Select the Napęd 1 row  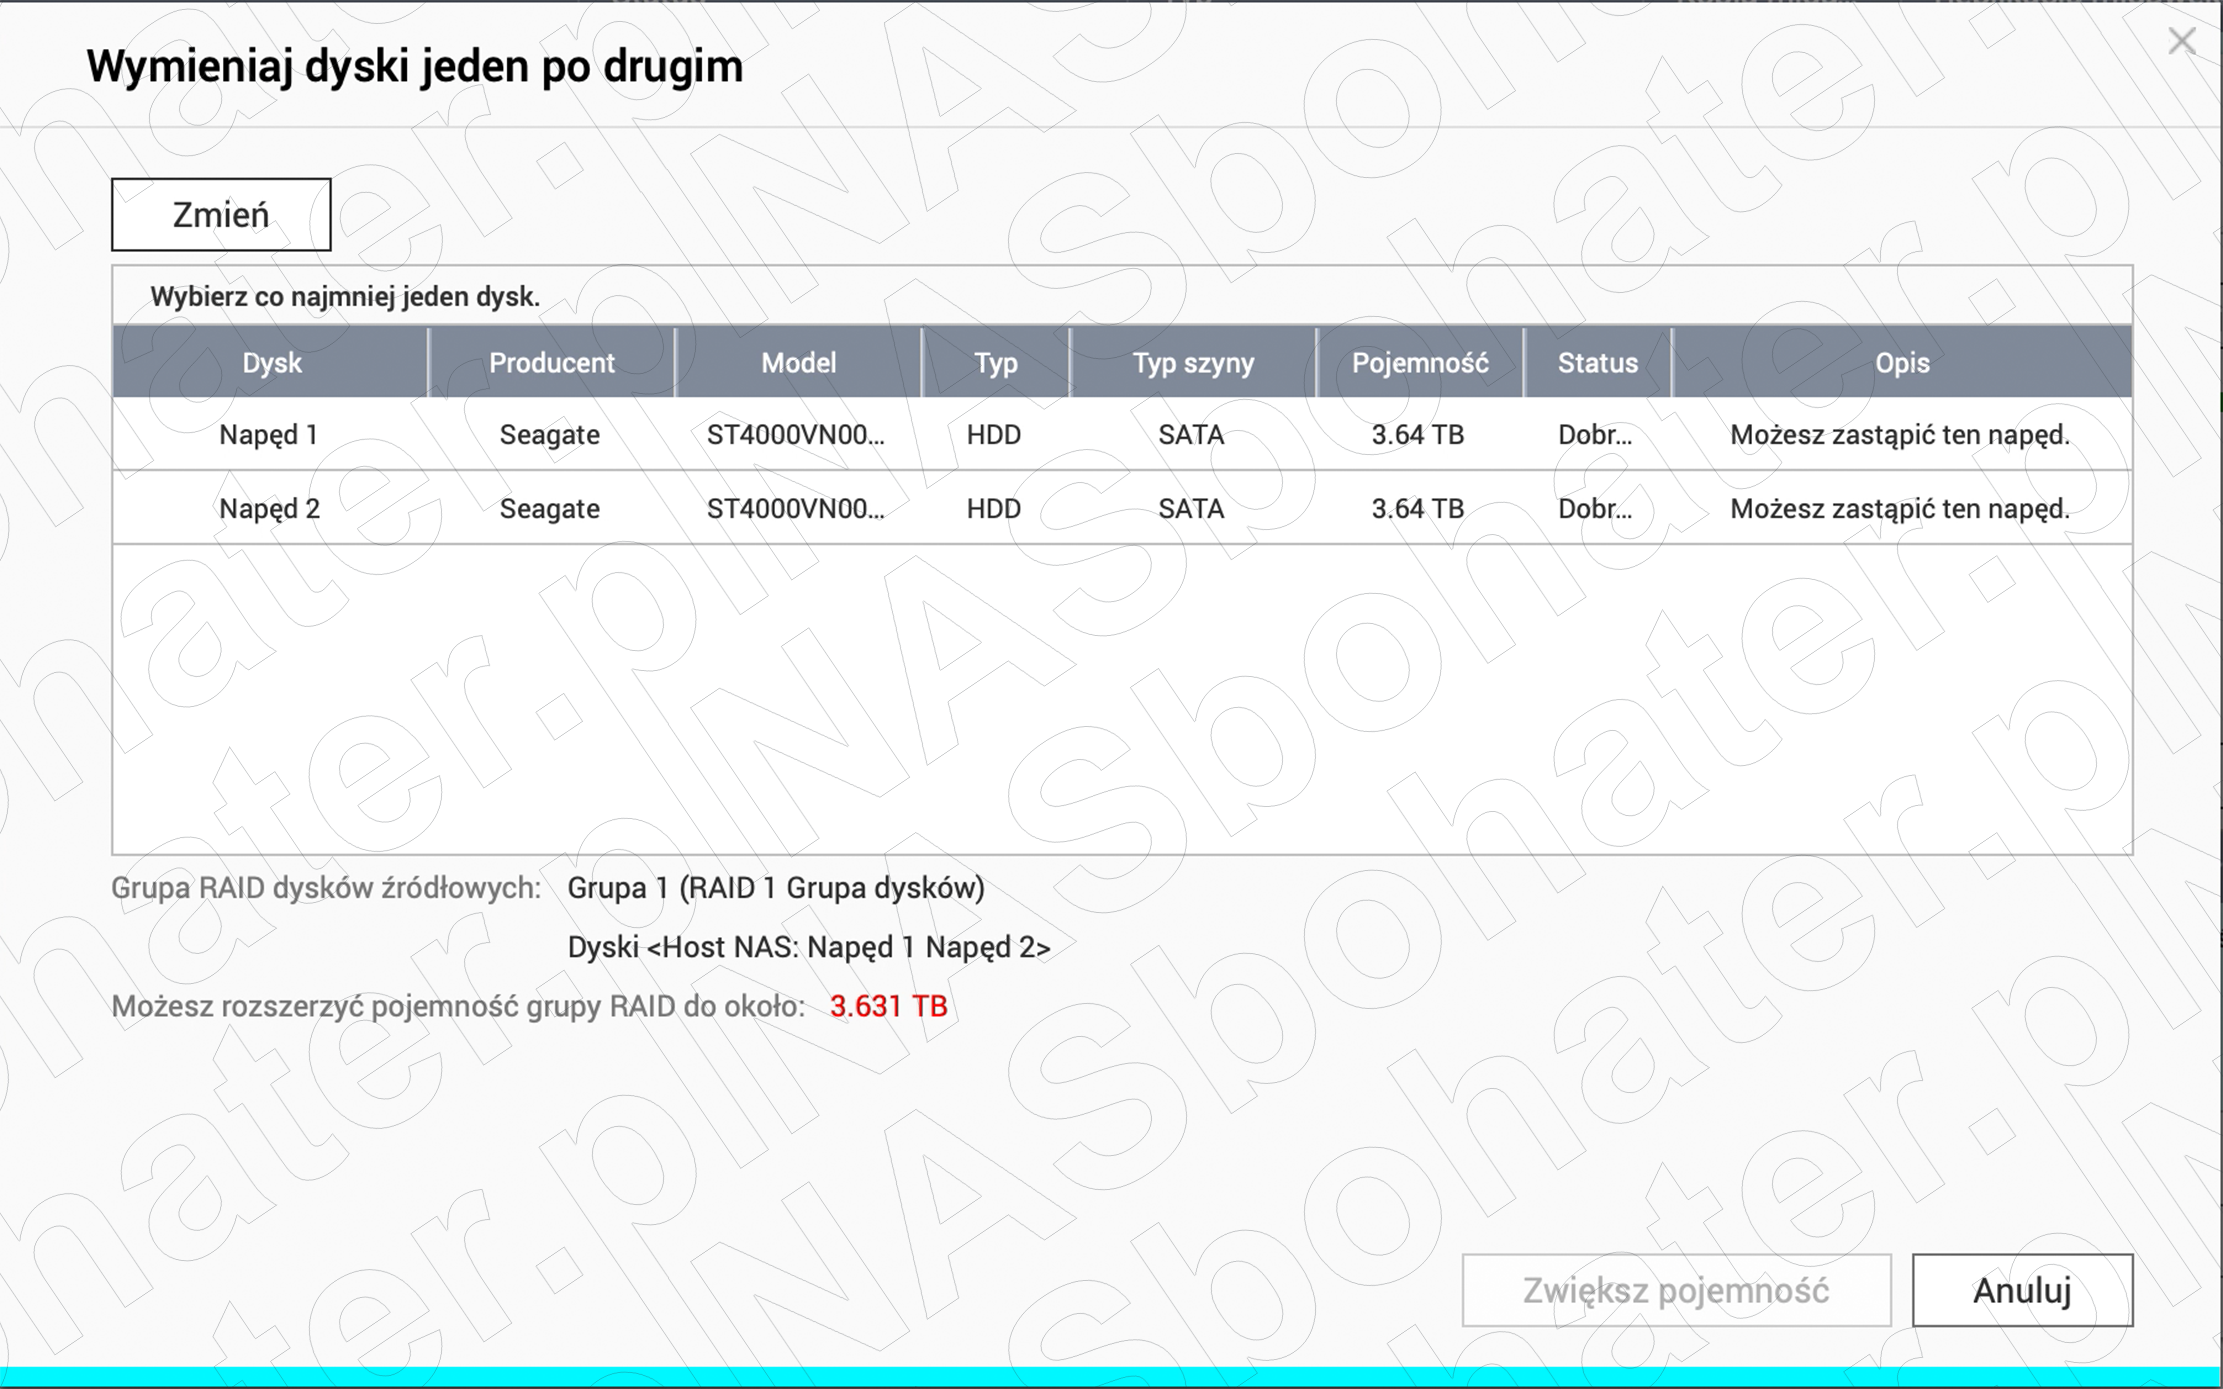pos(269,435)
